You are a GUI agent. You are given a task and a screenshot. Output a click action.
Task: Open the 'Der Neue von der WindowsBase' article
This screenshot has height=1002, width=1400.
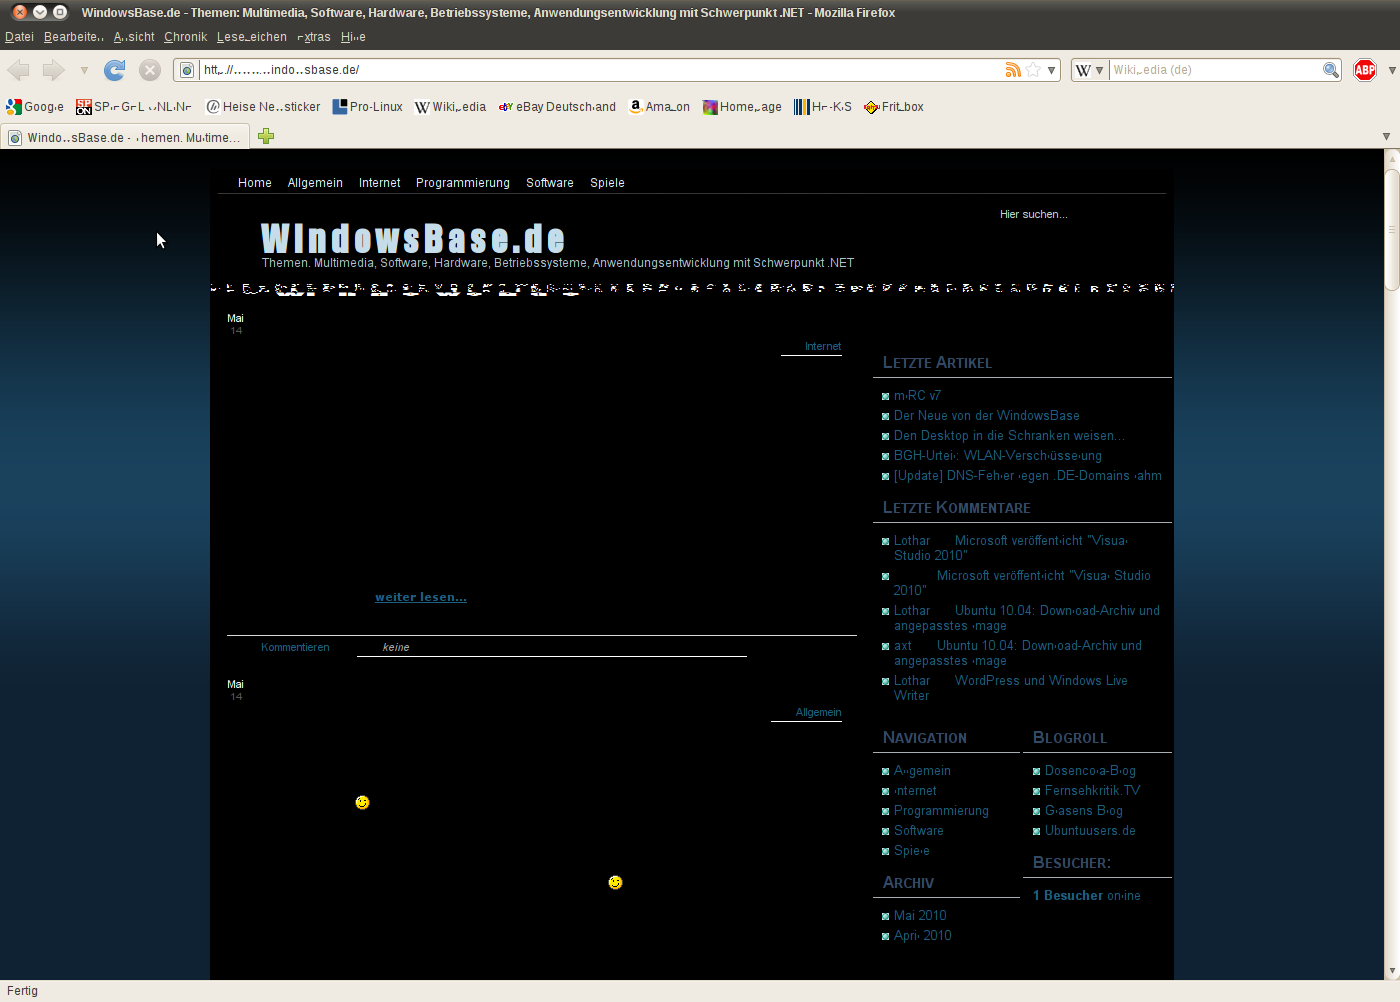pos(986,416)
